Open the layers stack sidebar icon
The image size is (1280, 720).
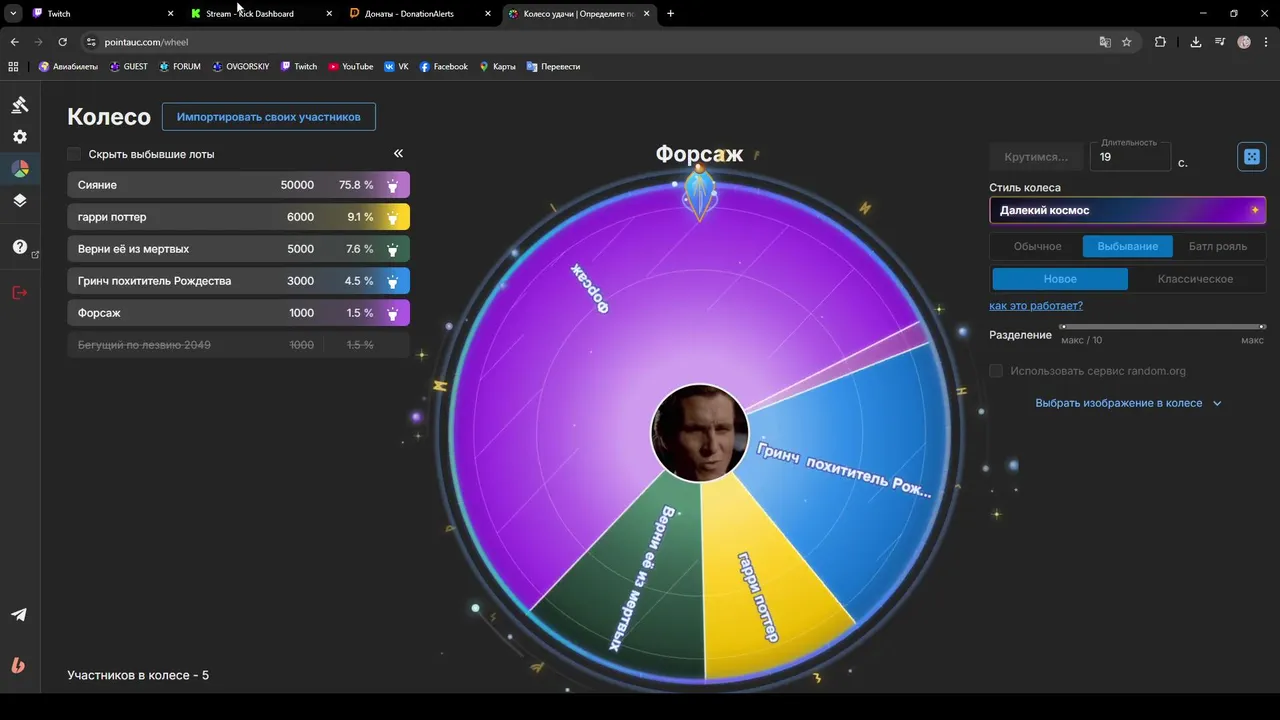(x=20, y=200)
